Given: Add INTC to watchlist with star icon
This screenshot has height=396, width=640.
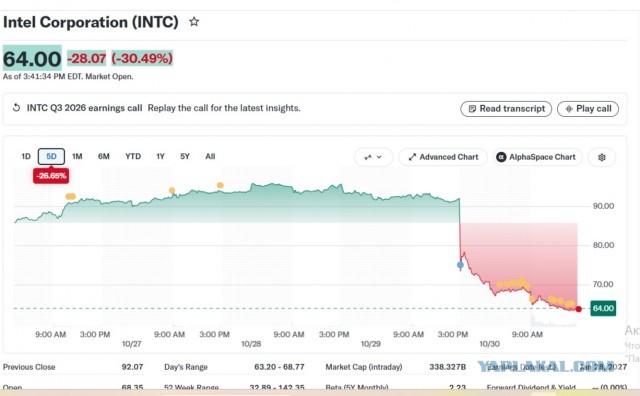Looking at the screenshot, I should [194, 22].
